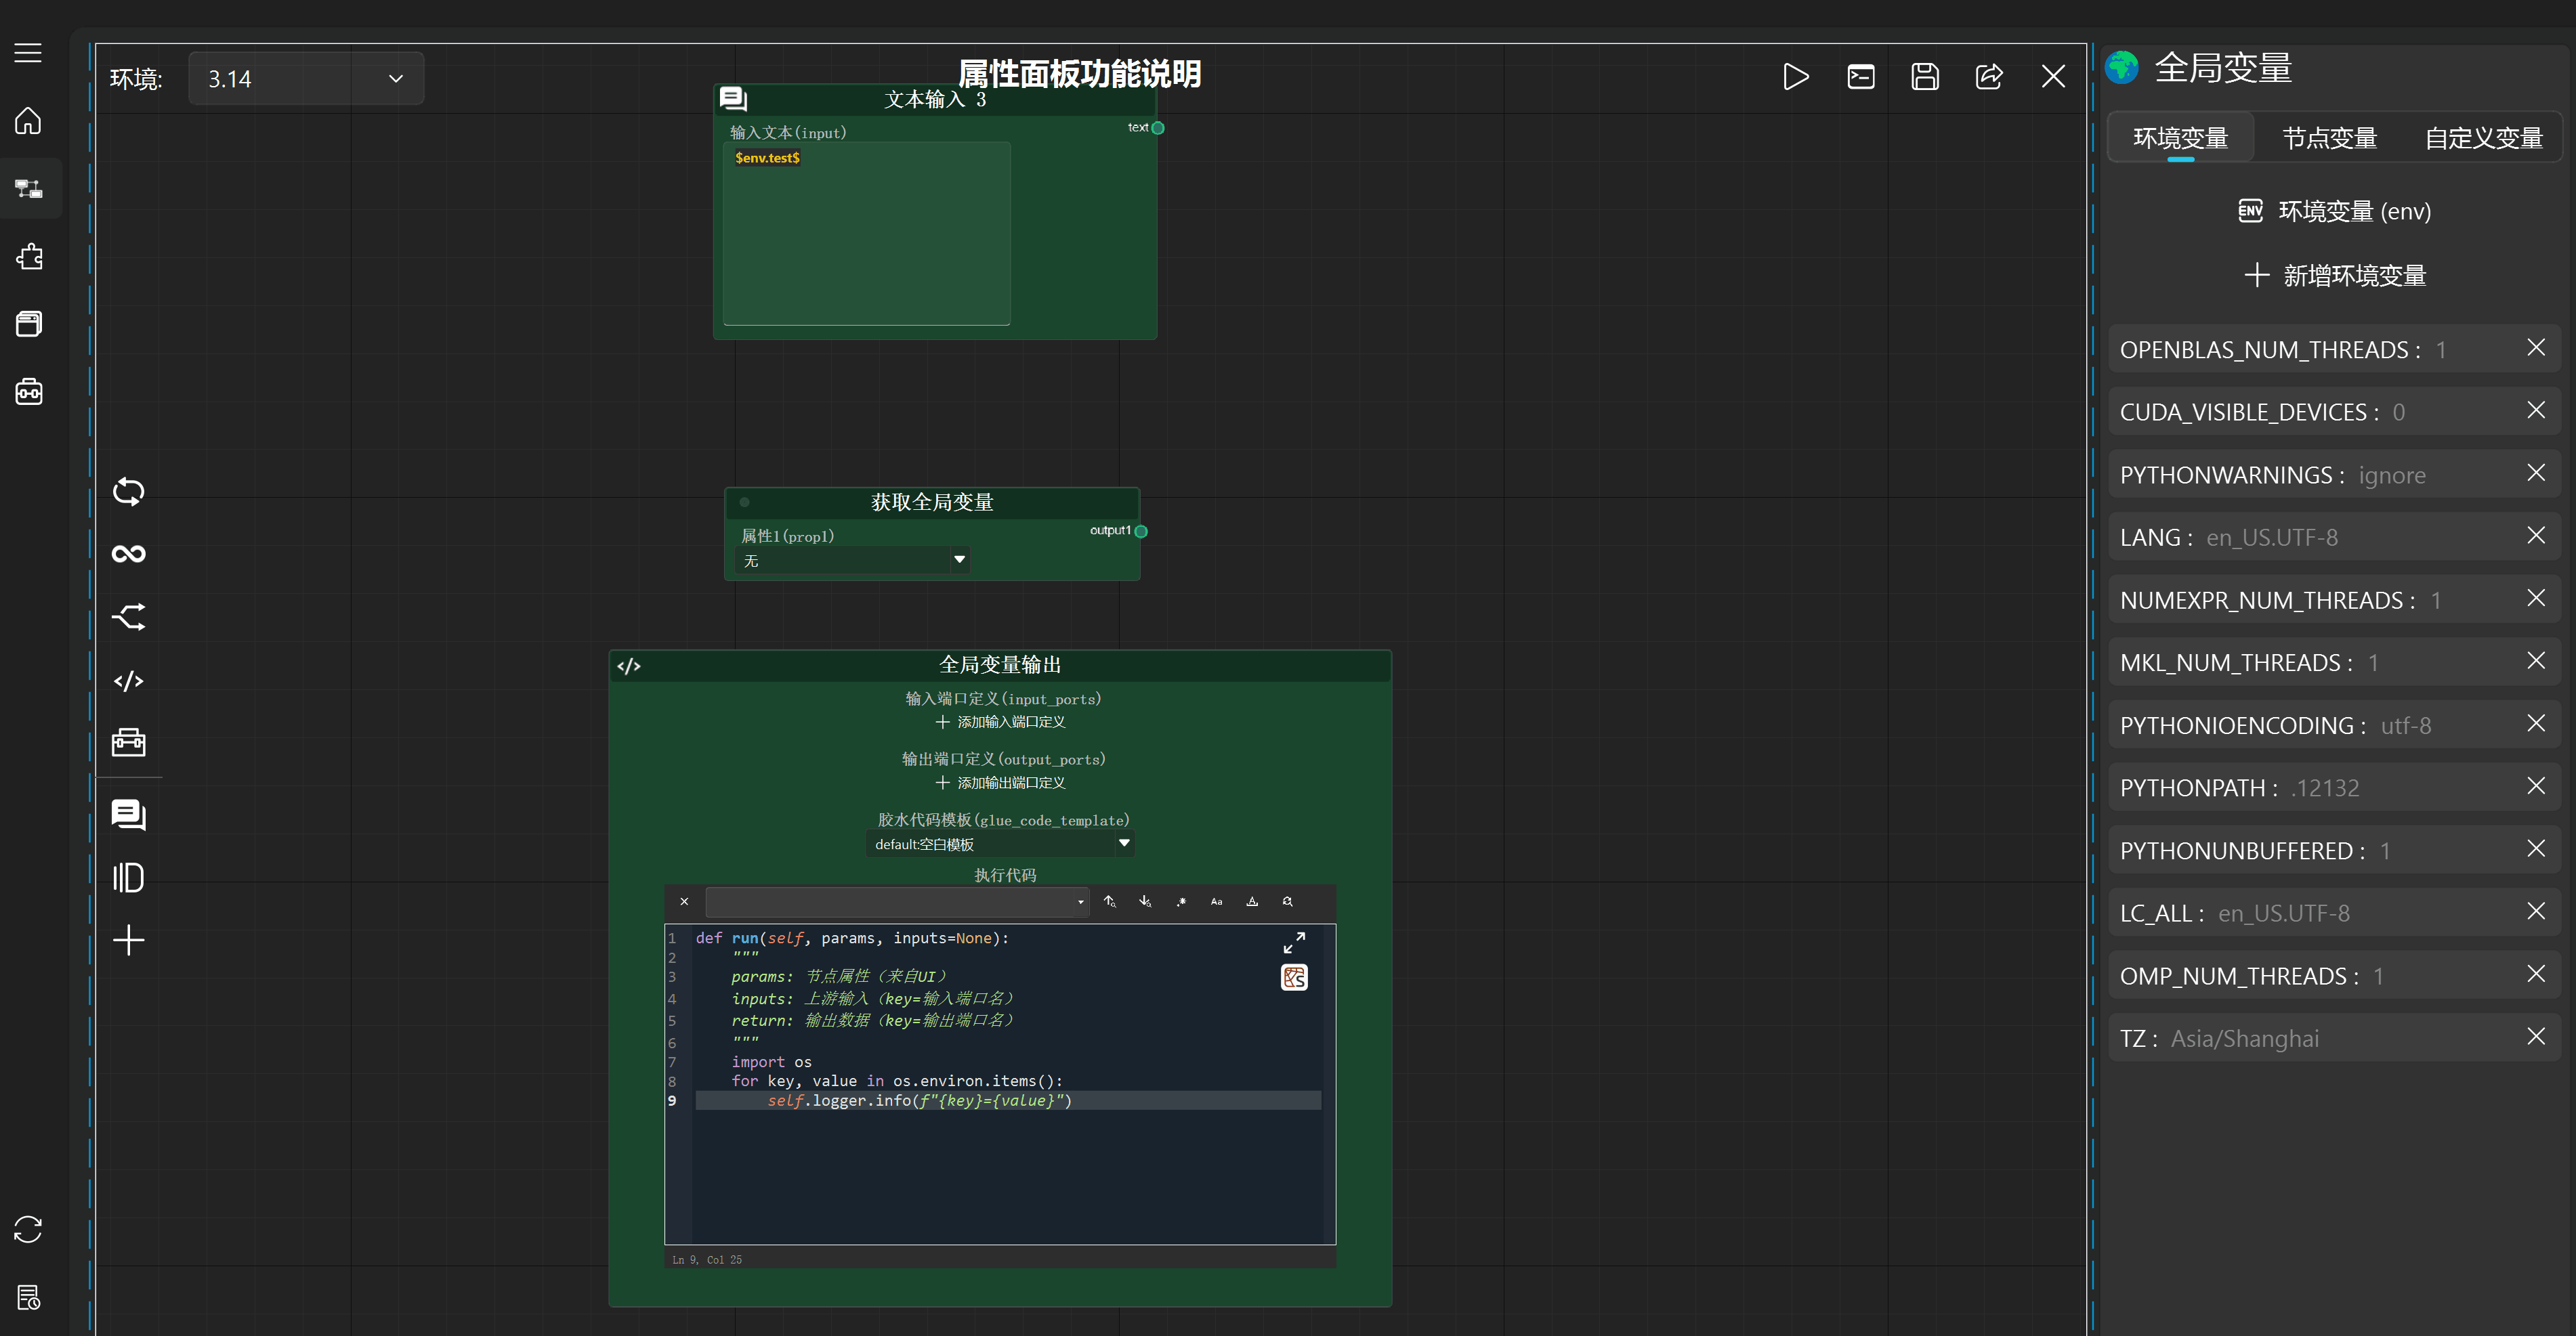Expand the code editor to fullscreen
This screenshot has width=2576, height=1336.
1294,943
